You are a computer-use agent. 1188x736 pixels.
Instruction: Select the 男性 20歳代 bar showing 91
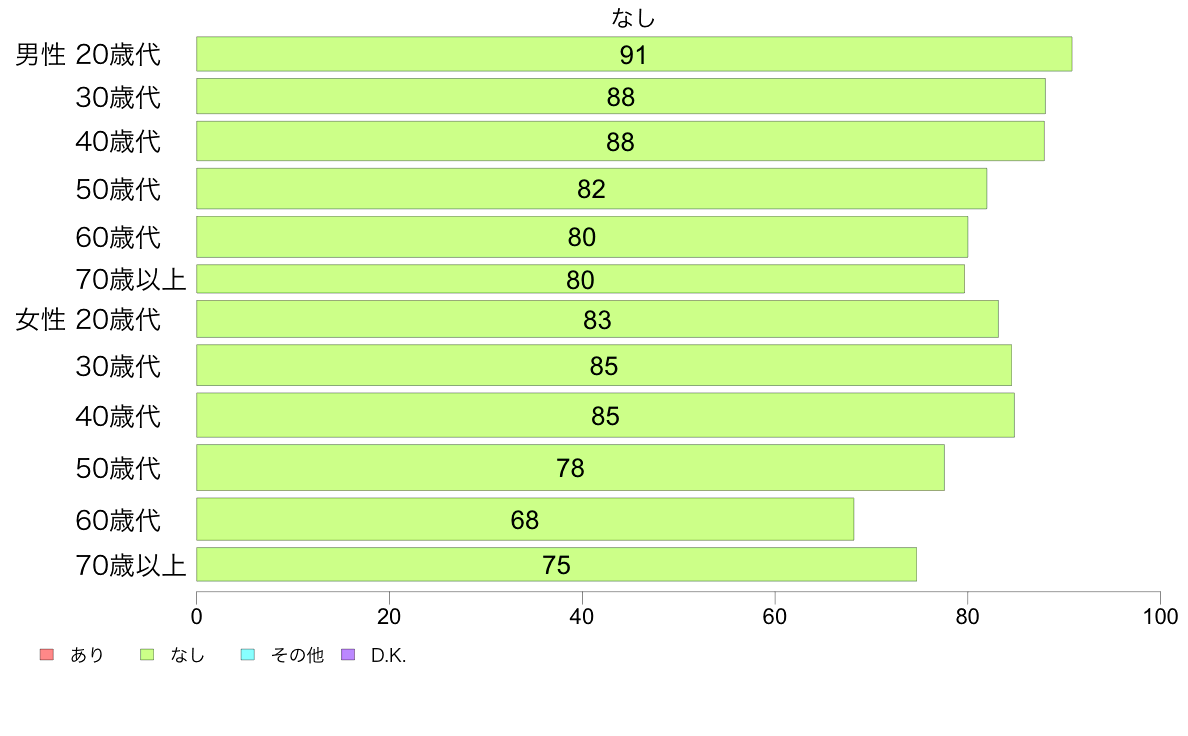tap(634, 54)
